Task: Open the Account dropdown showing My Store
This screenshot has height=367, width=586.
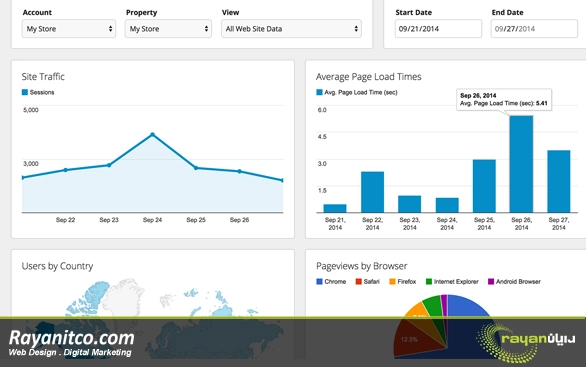Action: coord(69,29)
